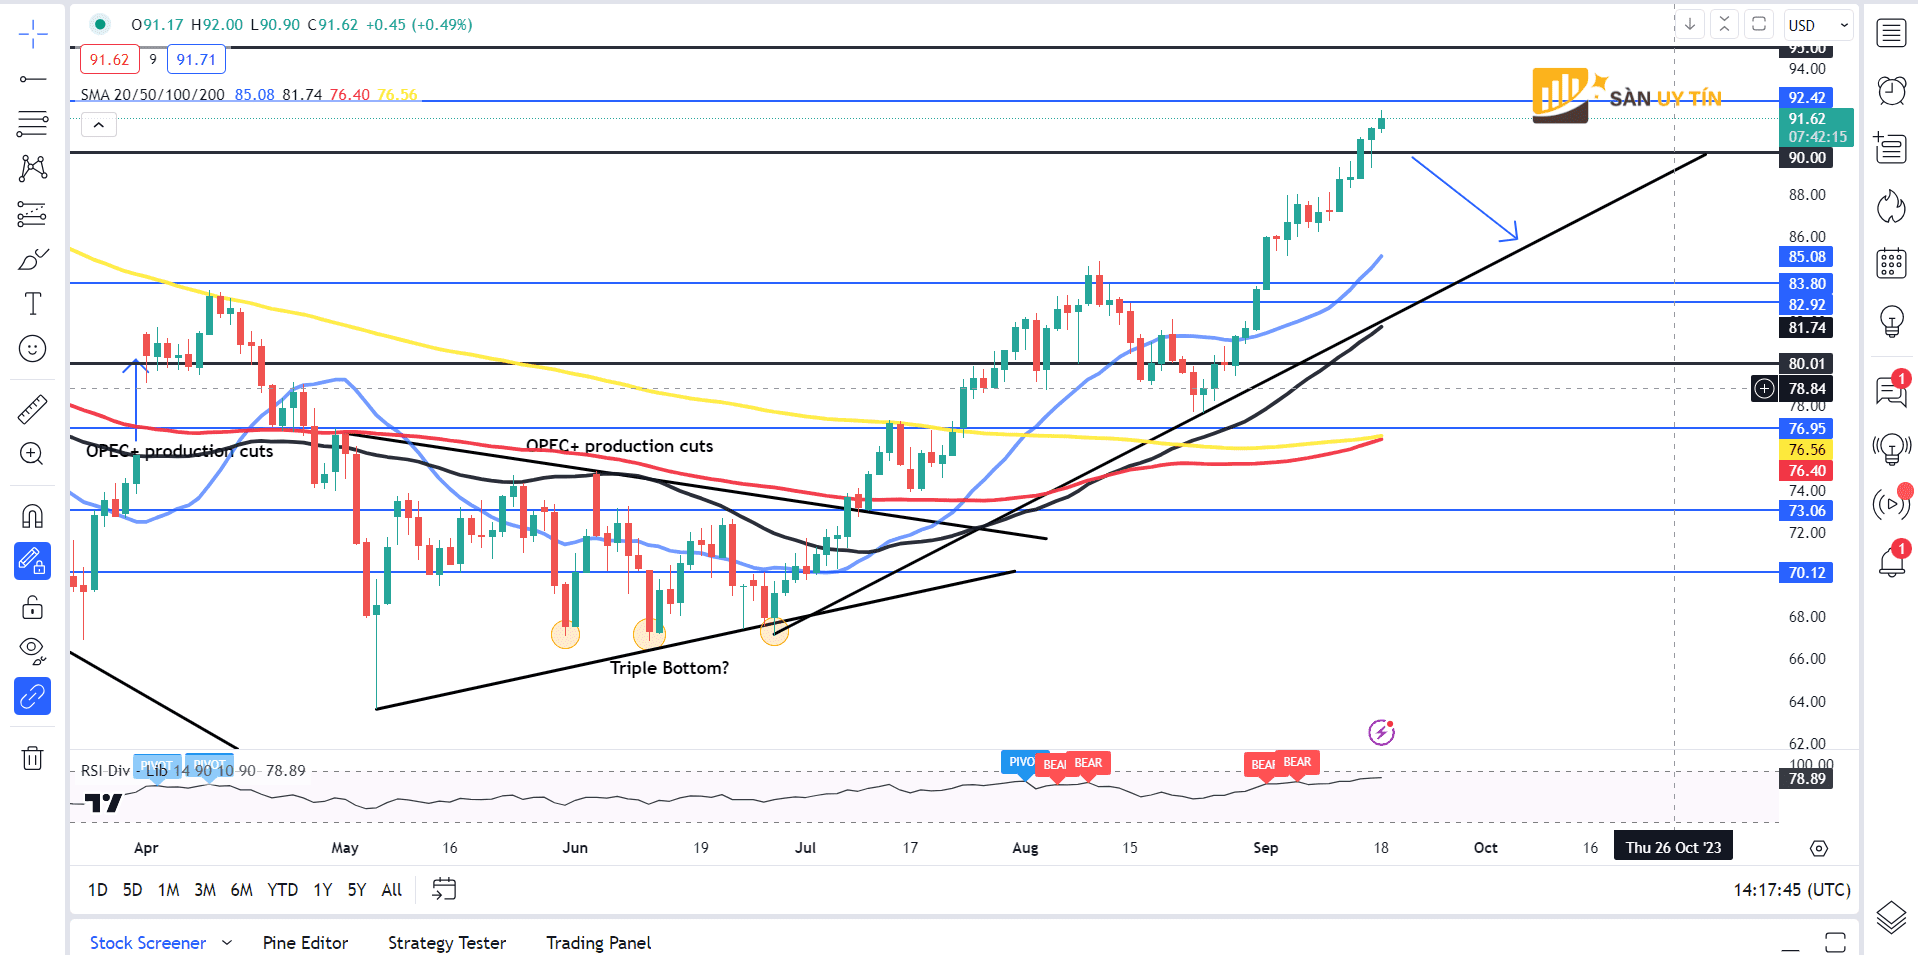The height and width of the screenshot is (955, 1918).
Task: Click the 92.42 price level label
Action: (1807, 98)
